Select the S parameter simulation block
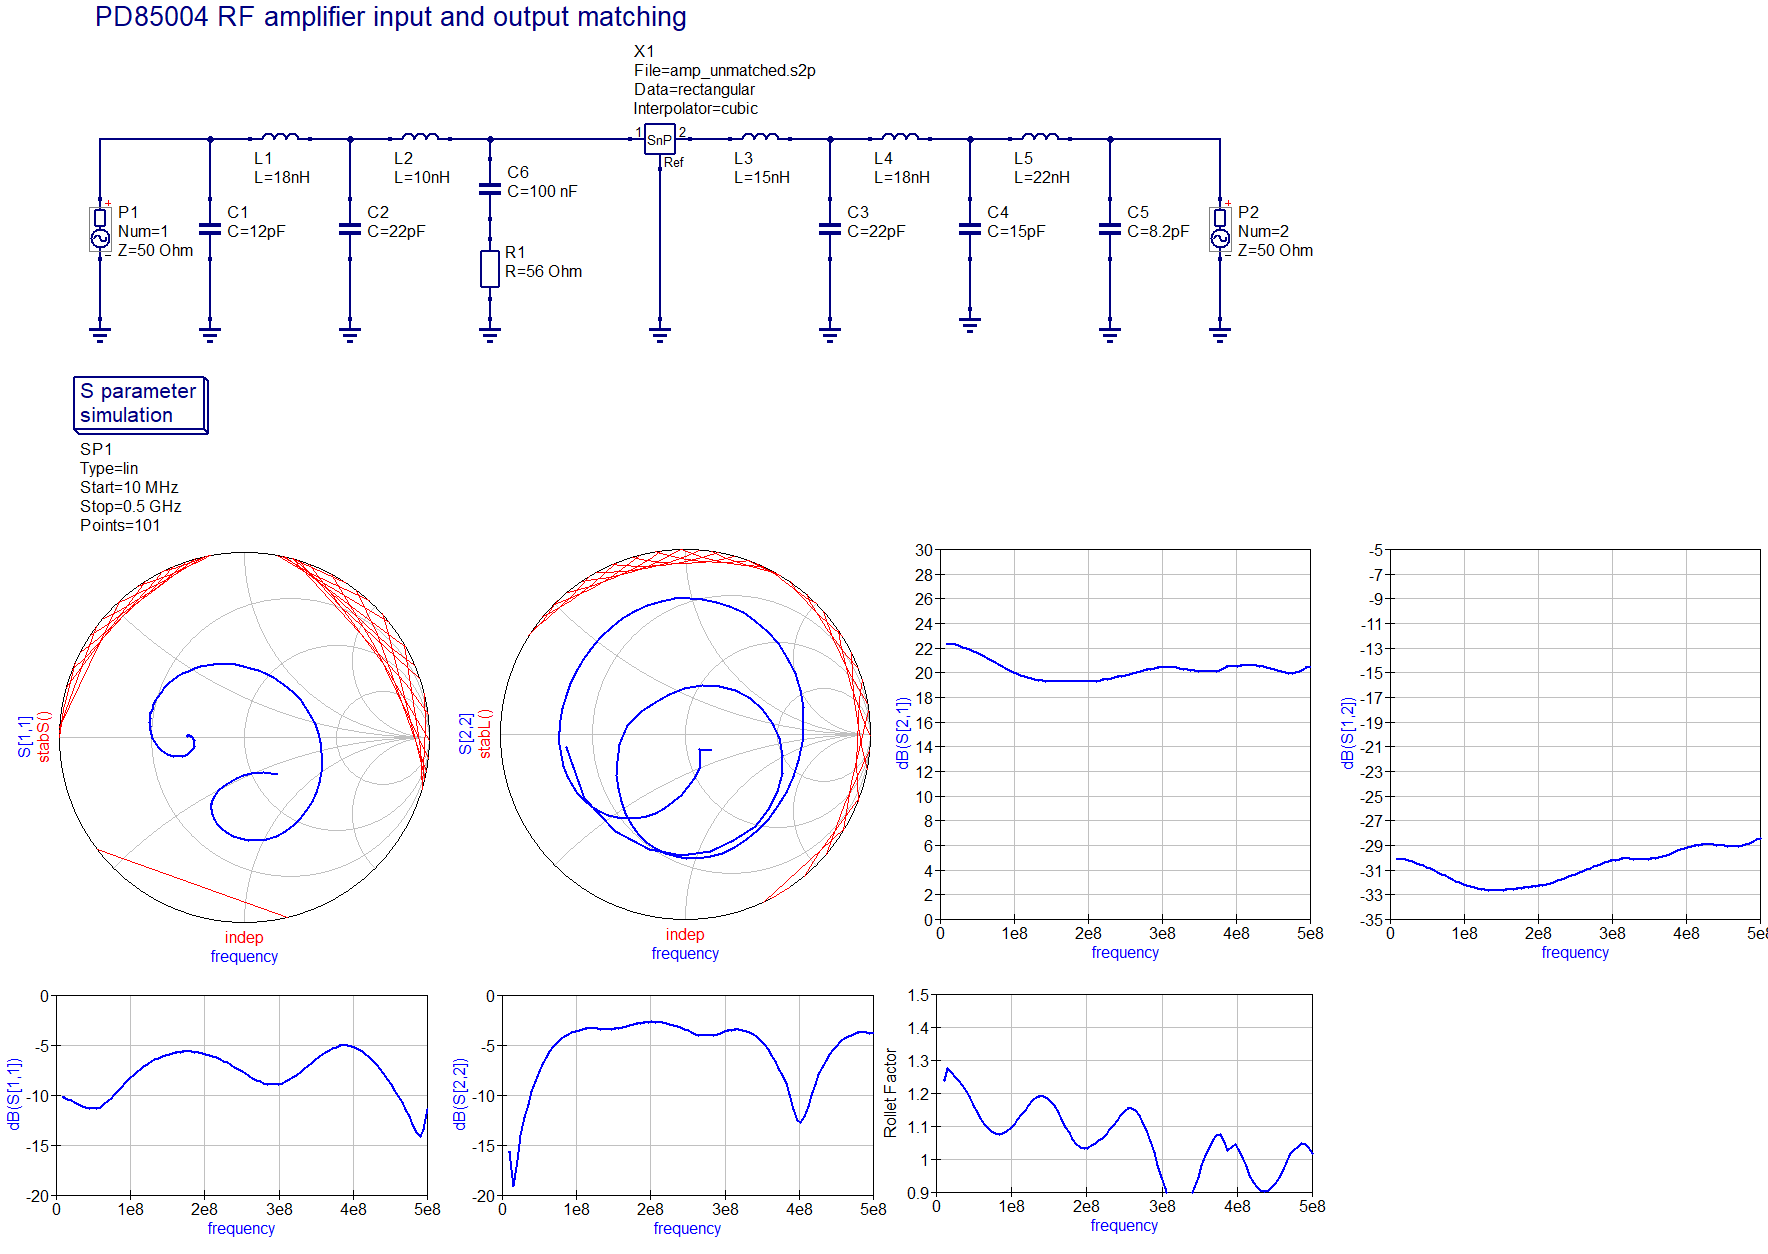 pyautogui.click(x=140, y=404)
